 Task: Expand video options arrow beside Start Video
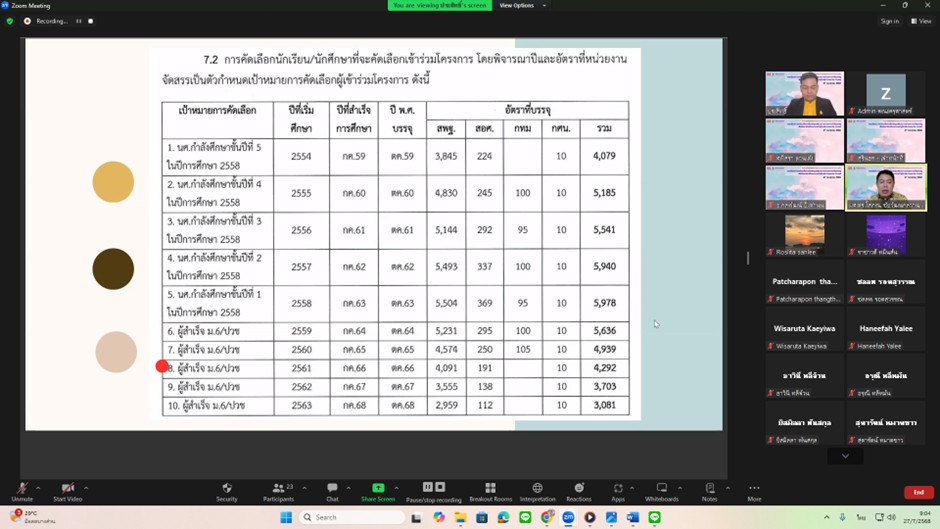click(x=86, y=488)
